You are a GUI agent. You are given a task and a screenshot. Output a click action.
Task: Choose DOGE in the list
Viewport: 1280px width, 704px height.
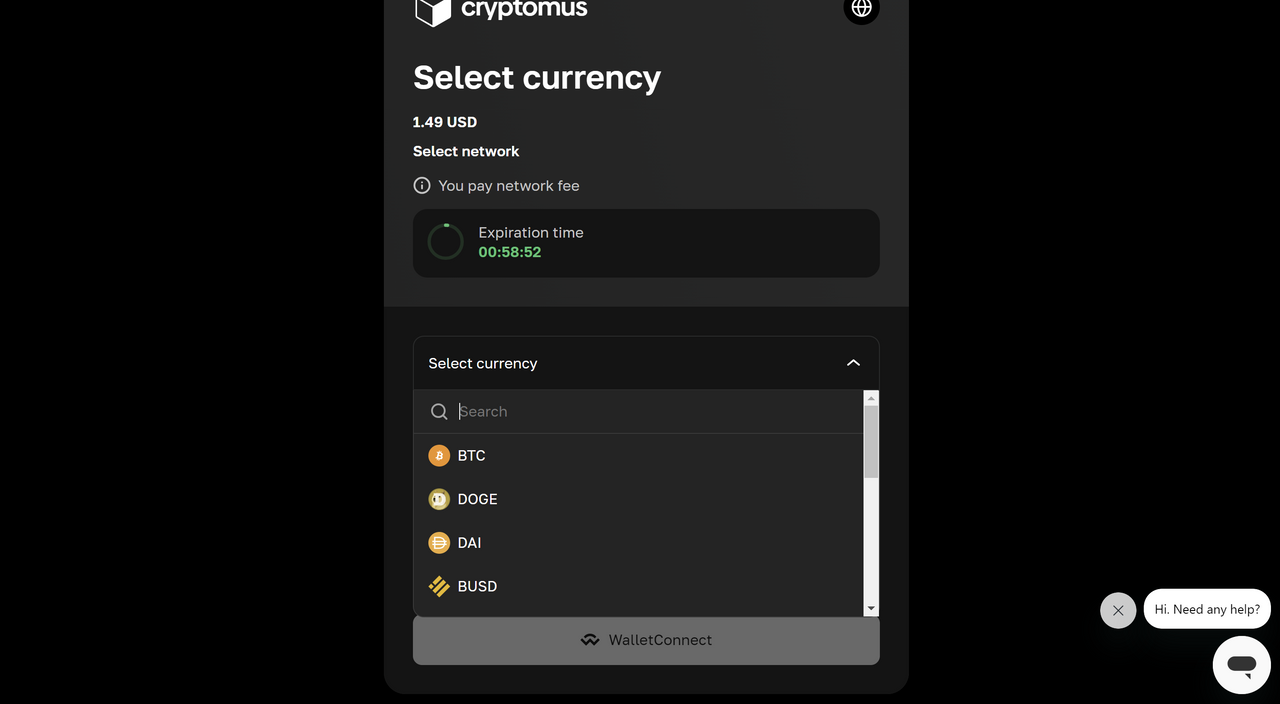pos(638,499)
